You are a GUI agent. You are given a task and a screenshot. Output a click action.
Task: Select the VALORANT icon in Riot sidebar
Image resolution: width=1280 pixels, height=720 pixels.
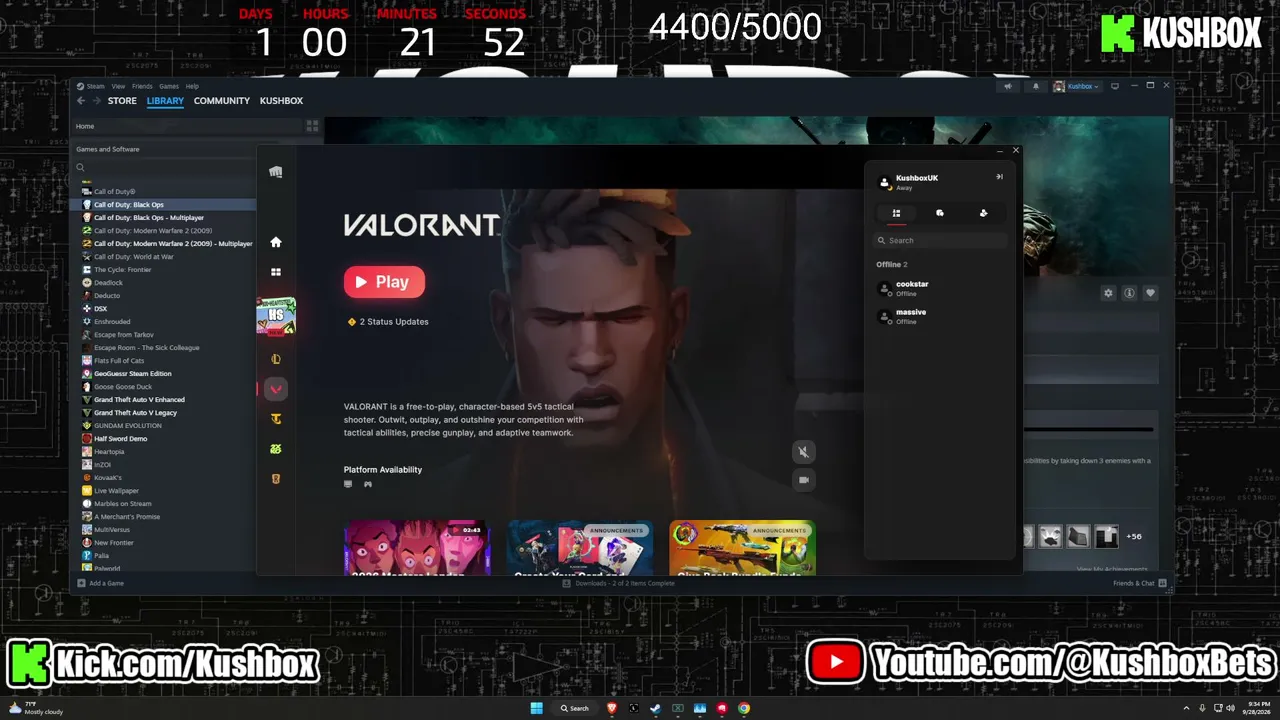point(276,389)
